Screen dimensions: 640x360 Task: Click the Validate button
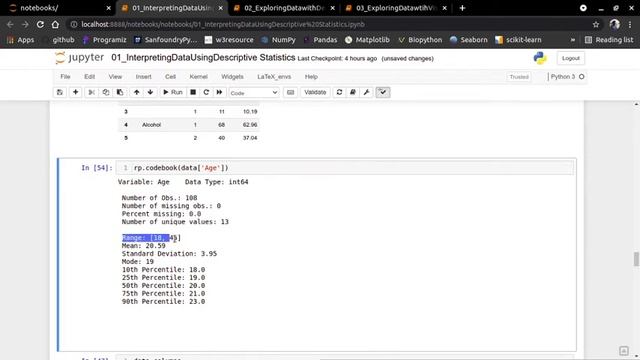click(315, 92)
